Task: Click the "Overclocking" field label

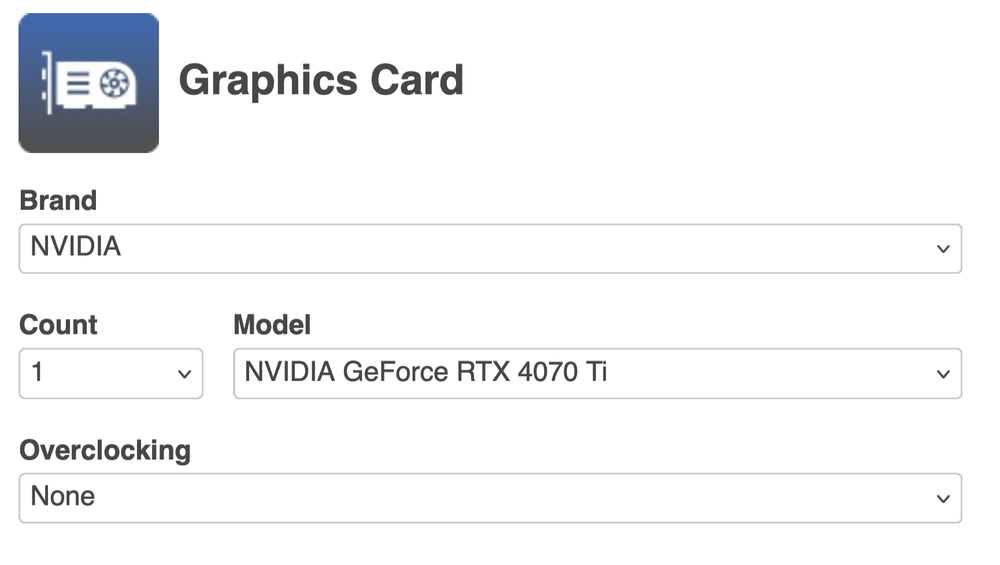Action: (x=105, y=450)
